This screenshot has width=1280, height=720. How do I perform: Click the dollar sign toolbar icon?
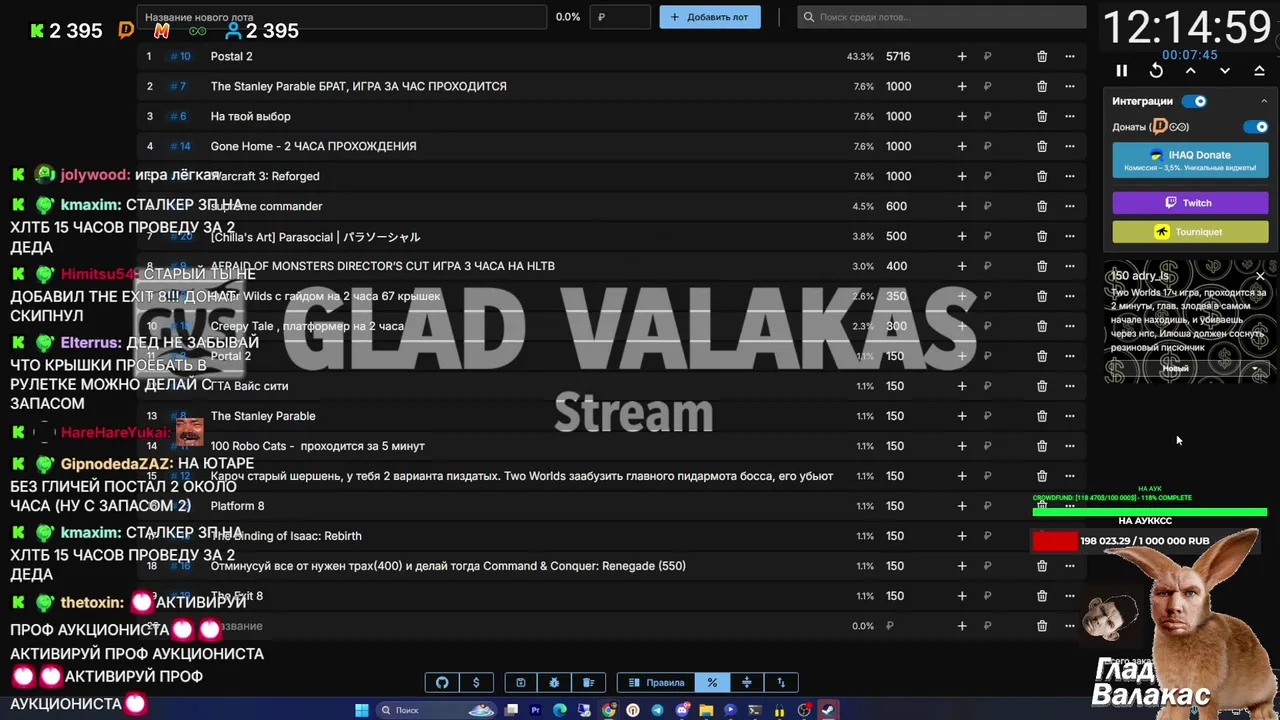476,683
